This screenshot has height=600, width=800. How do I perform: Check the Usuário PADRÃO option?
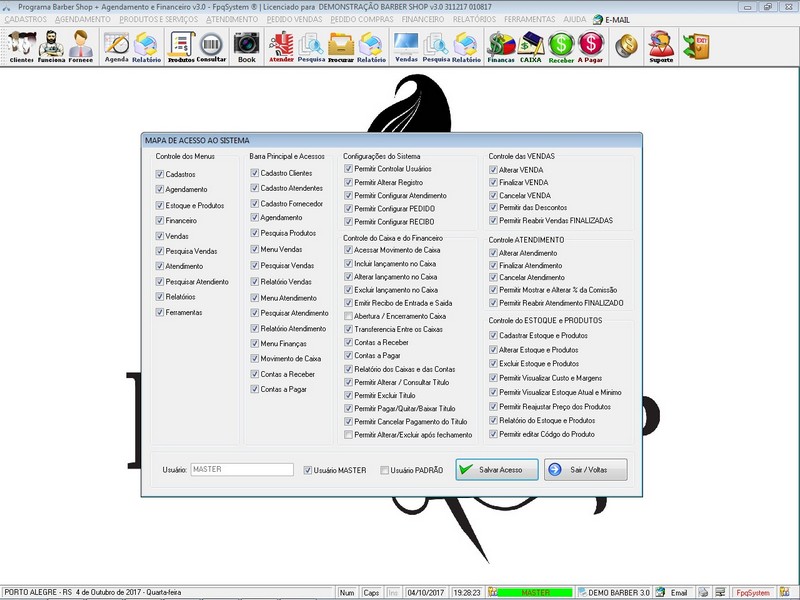(385, 470)
